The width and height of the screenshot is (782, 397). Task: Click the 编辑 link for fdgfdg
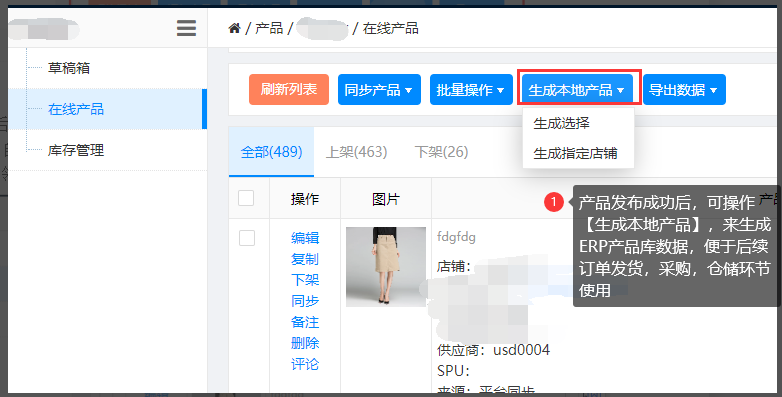305,238
